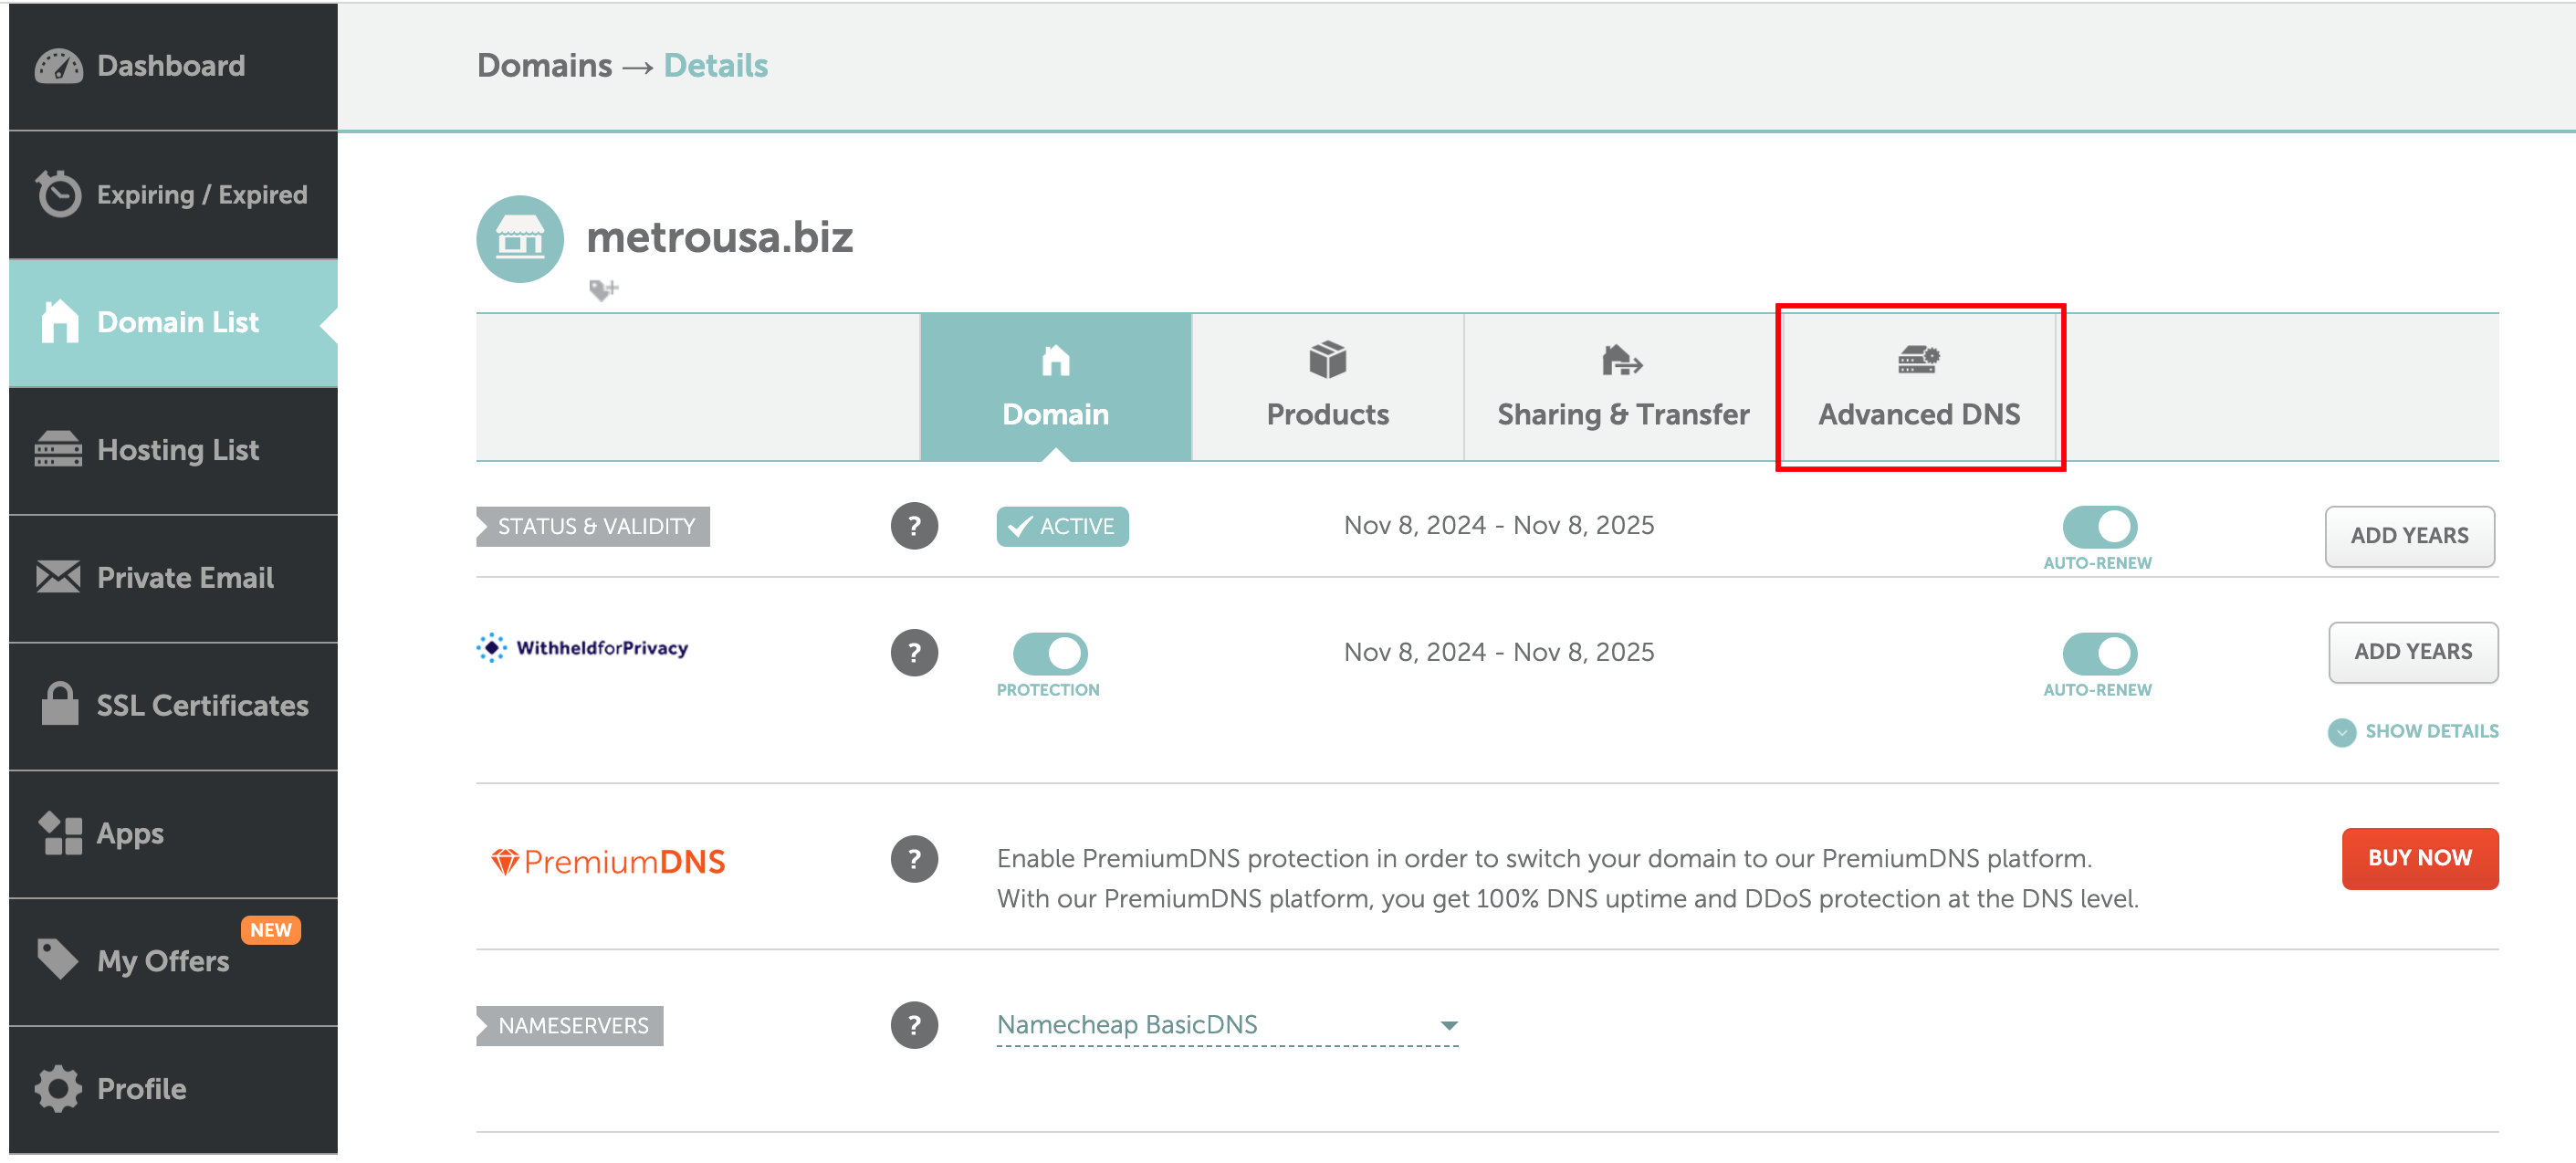
Task: Open the Apps grid icon
Action: [x=60, y=833]
